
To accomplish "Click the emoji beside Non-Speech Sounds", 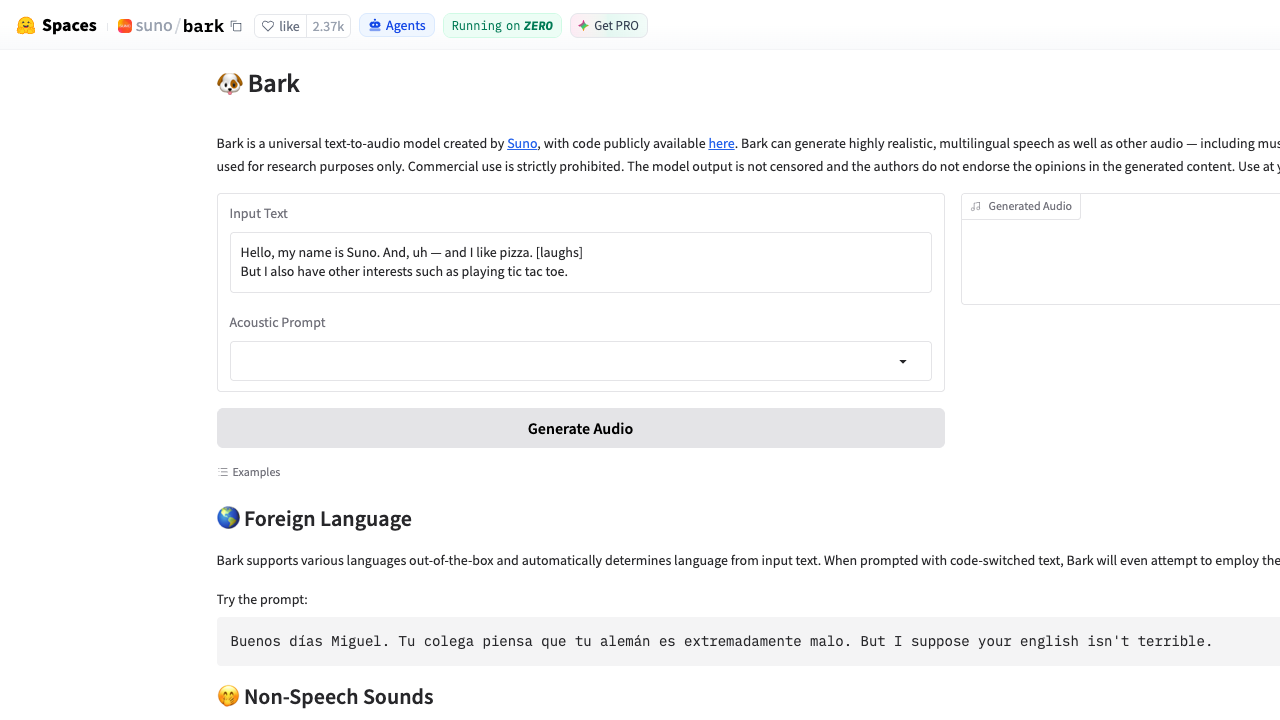I will click(x=228, y=696).
